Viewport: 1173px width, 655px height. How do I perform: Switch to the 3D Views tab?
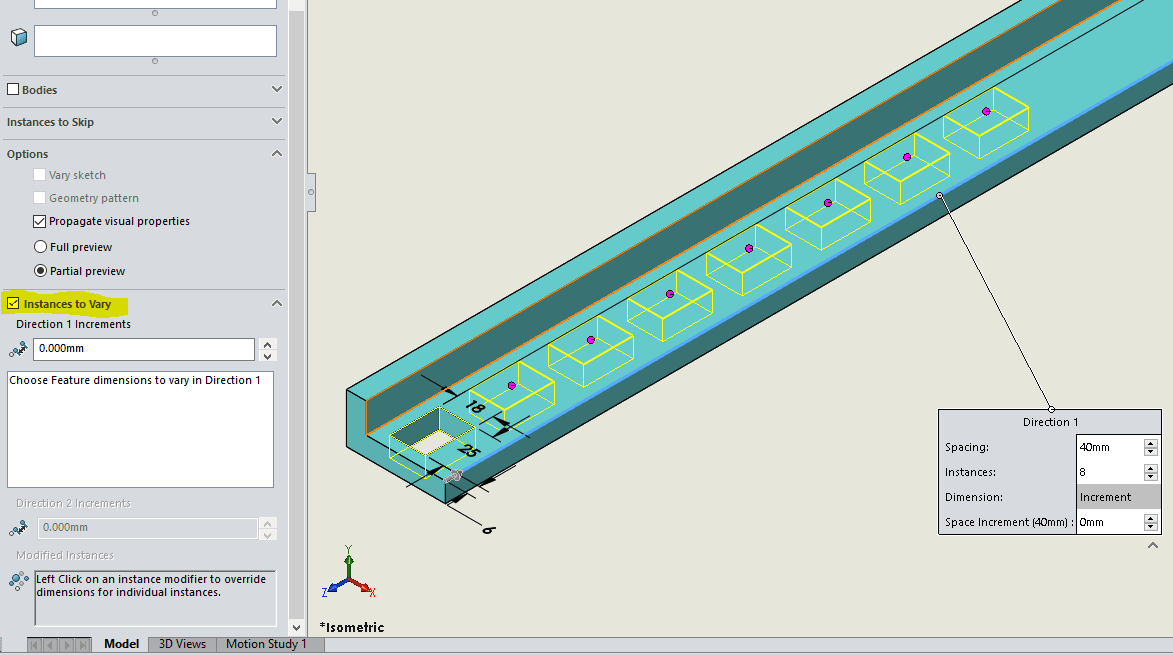tap(182, 644)
